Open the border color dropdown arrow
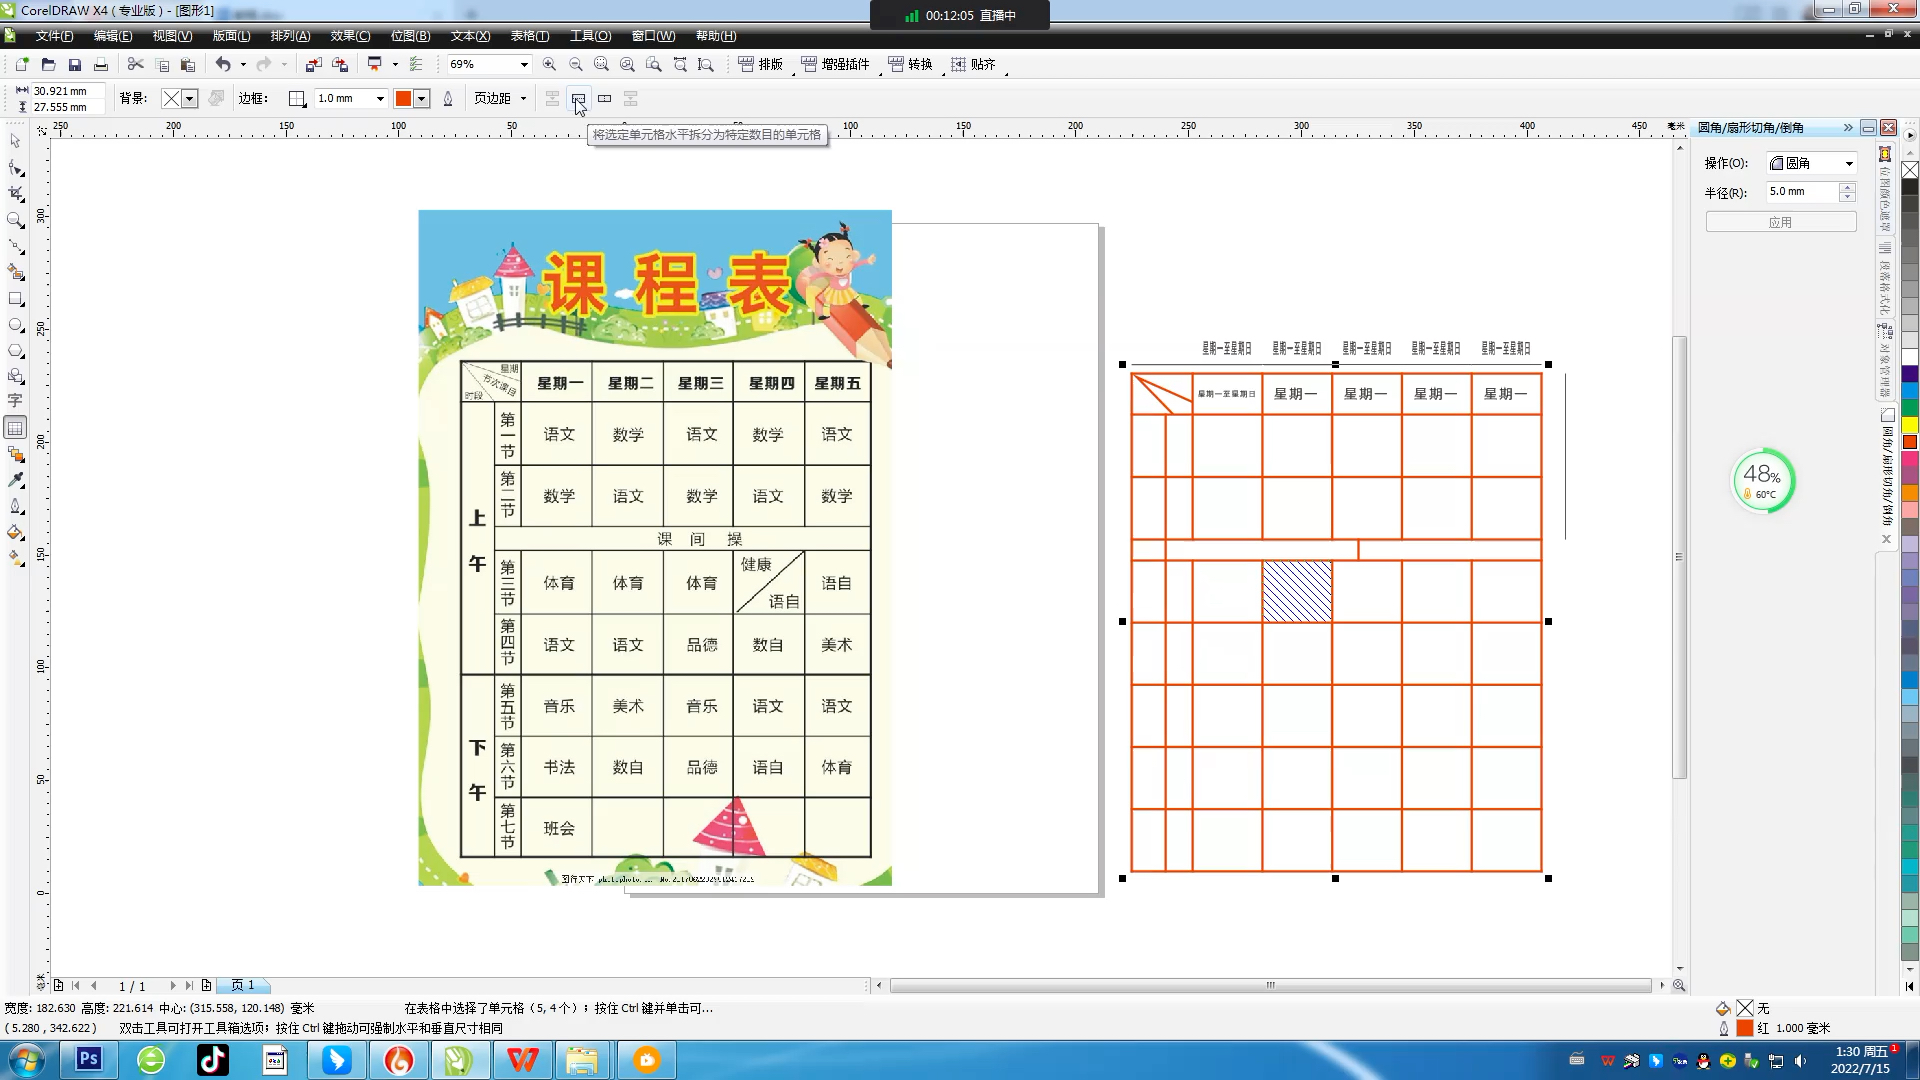The image size is (1920, 1080). pos(422,98)
